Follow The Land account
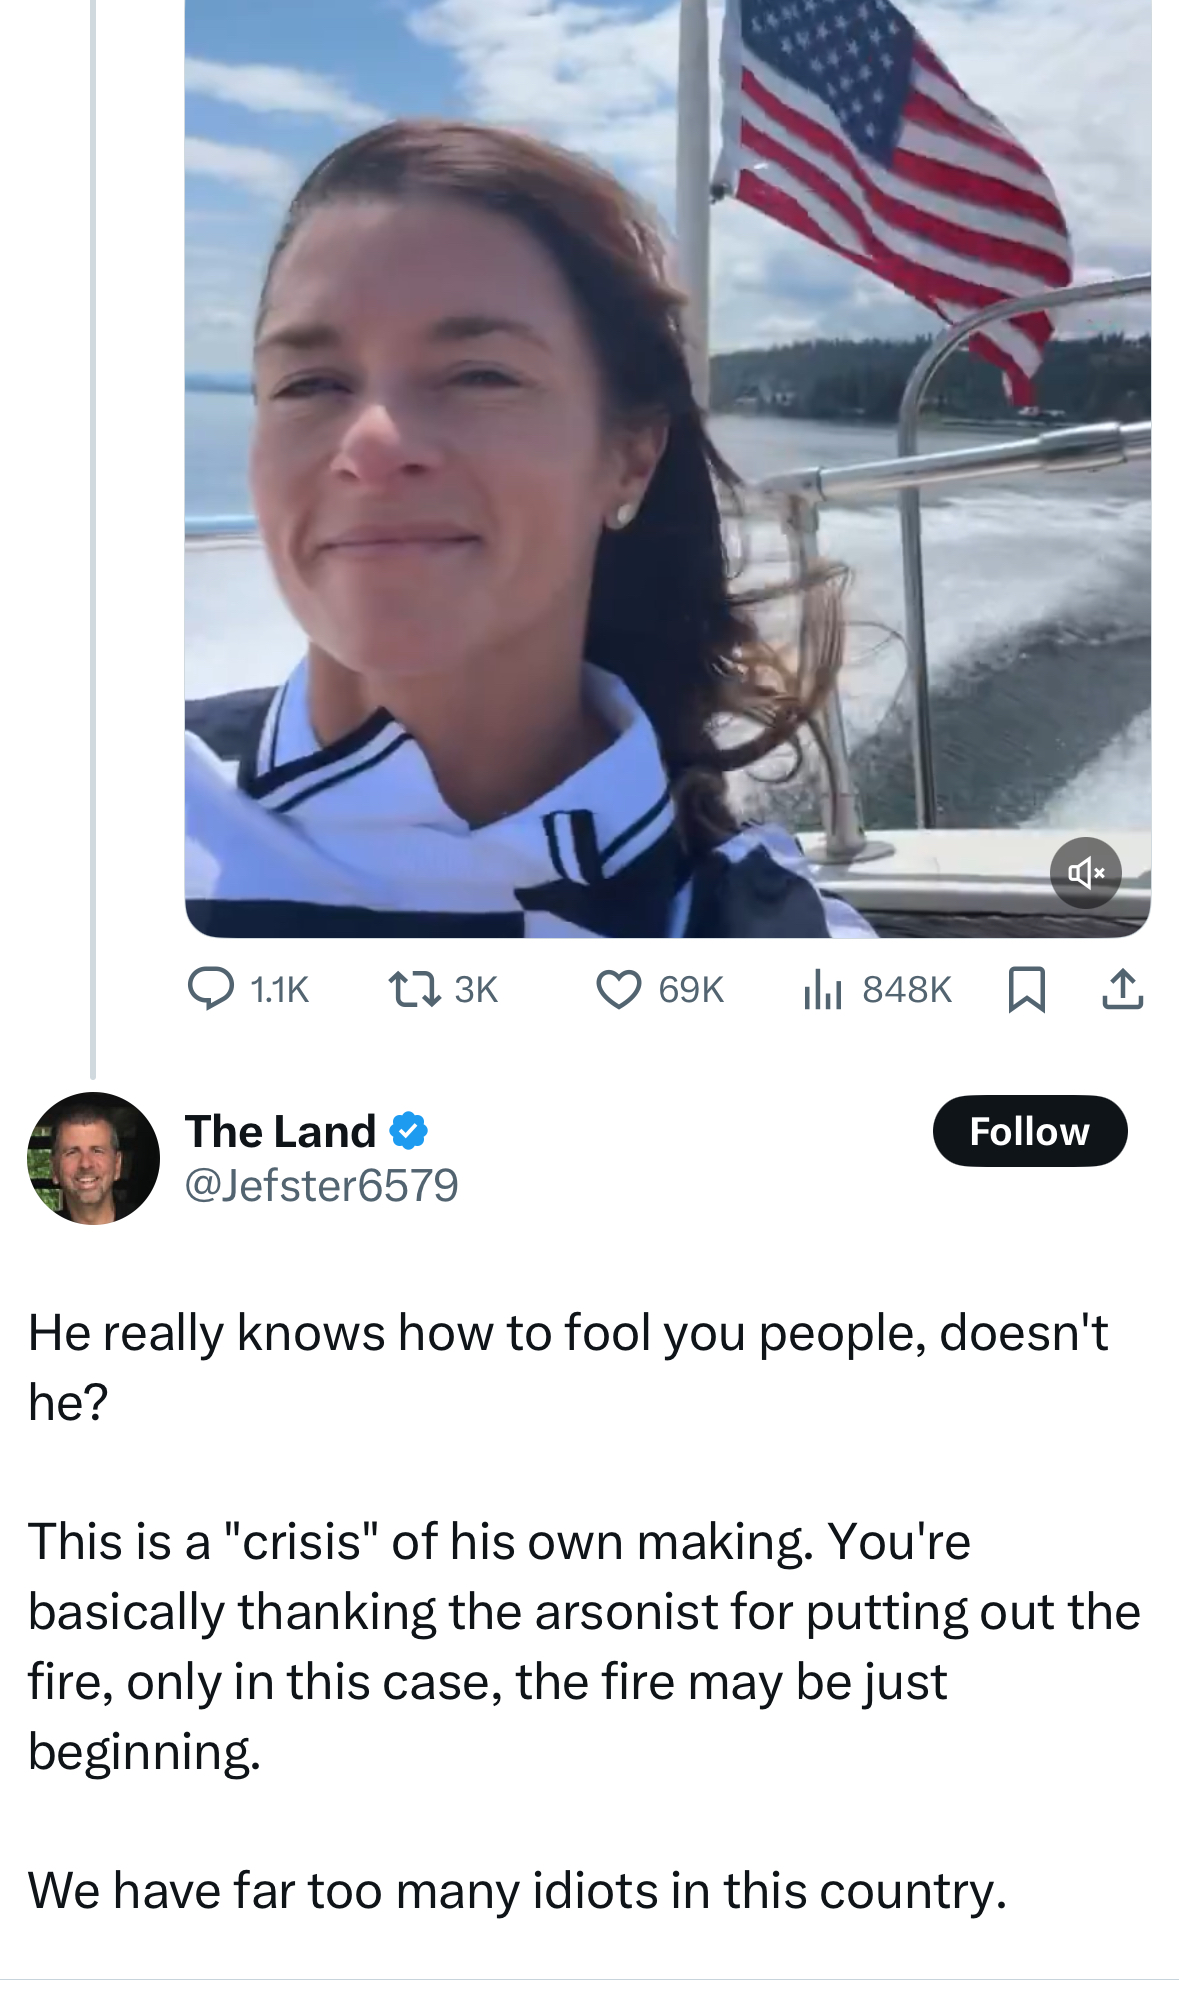The height and width of the screenshot is (2004, 1179). click(x=1030, y=1131)
